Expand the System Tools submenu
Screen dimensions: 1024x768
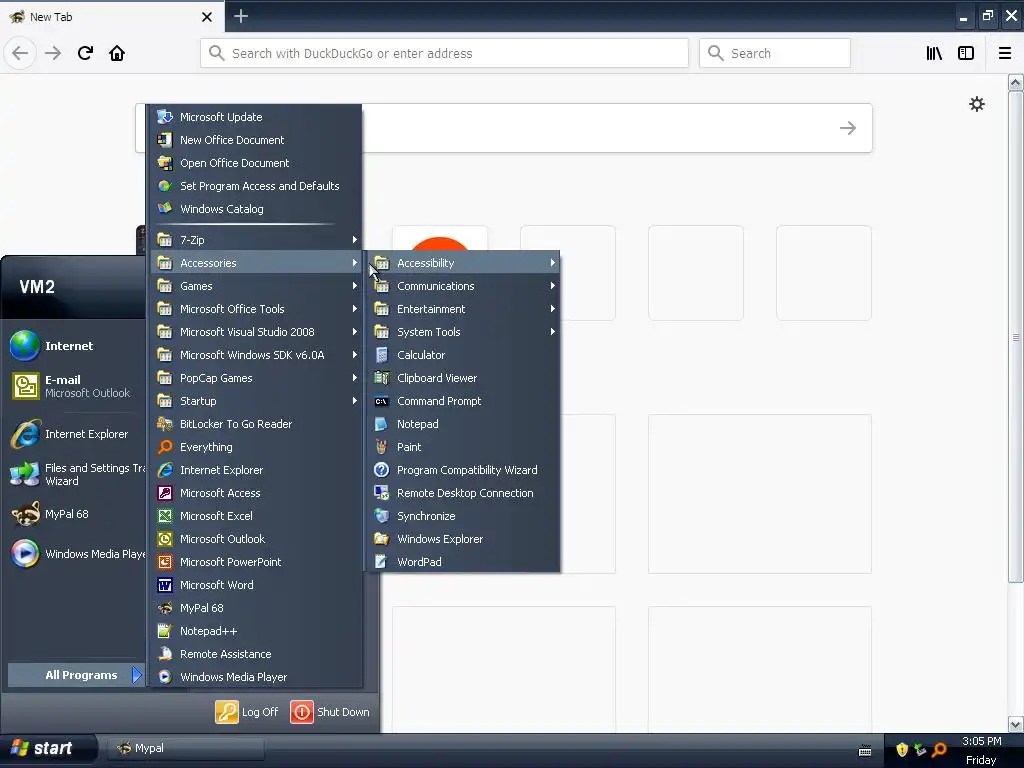tap(464, 332)
